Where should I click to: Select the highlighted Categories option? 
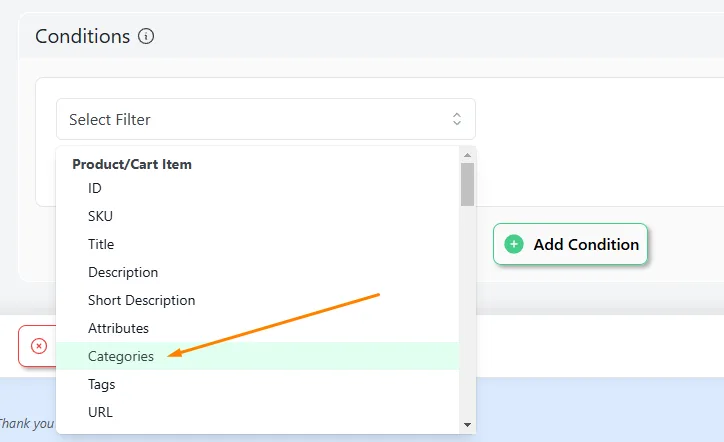pos(257,356)
